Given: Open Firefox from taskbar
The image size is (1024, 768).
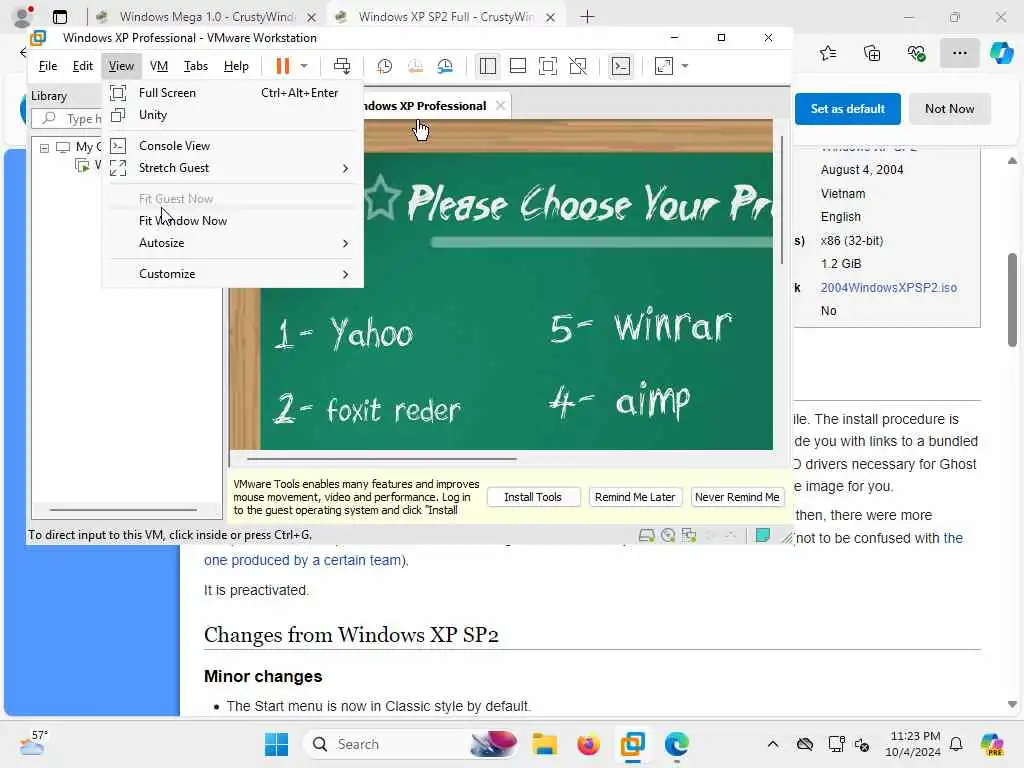Looking at the screenshot, I should click(x=588, y=744).
